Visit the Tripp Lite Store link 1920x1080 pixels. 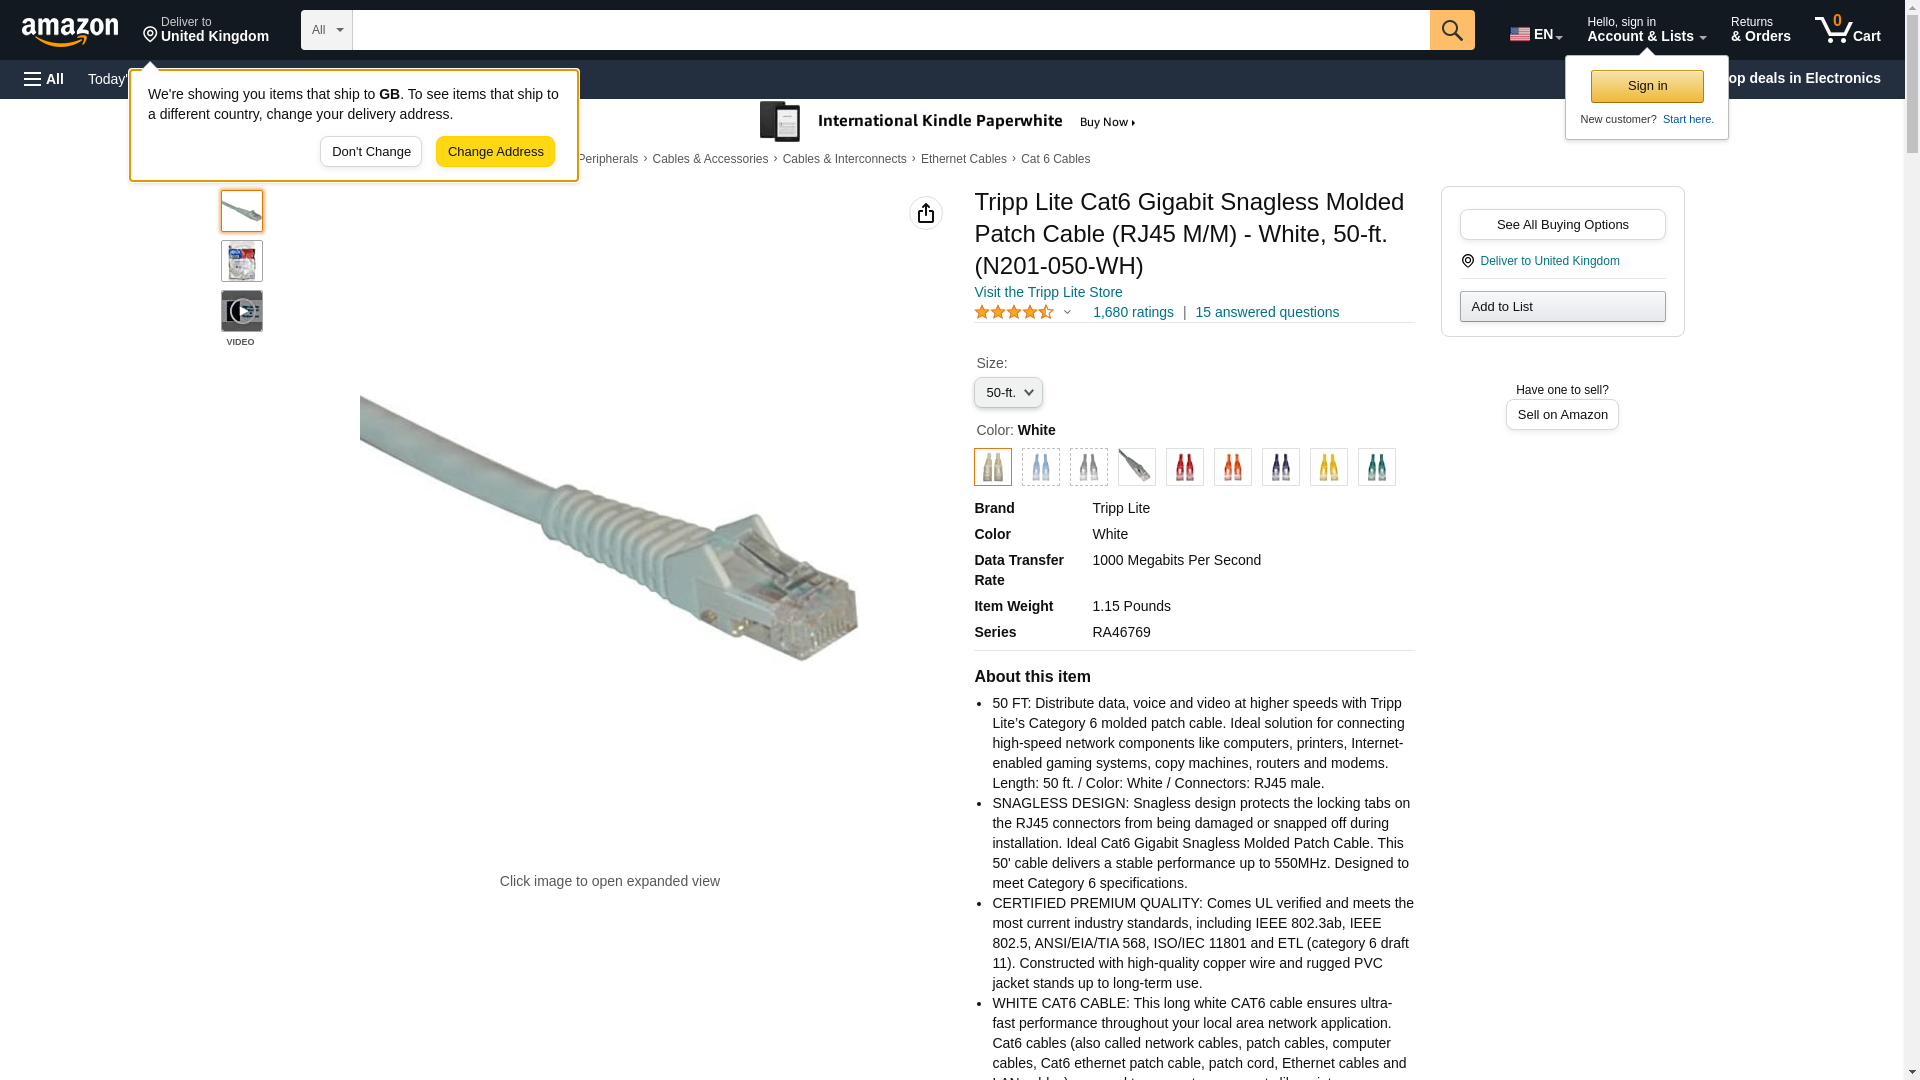point(1048,292)
